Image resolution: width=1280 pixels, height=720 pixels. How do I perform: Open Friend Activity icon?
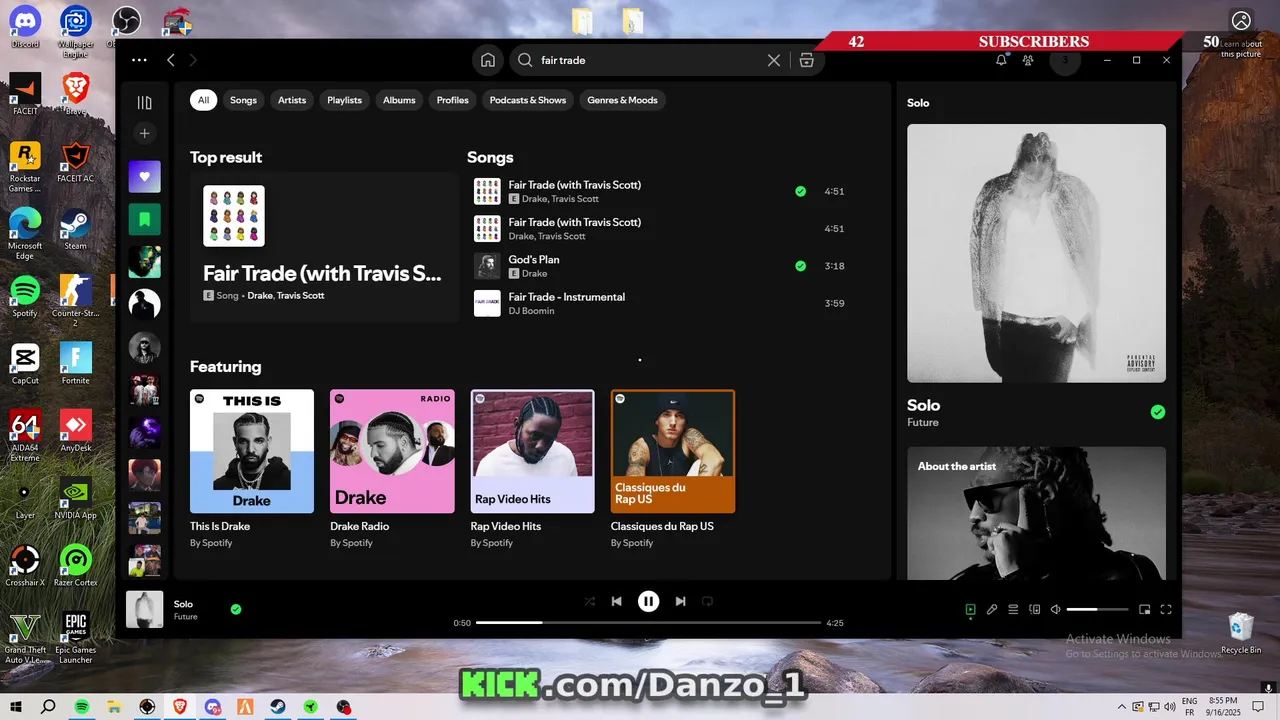[x=1028, y=60]
